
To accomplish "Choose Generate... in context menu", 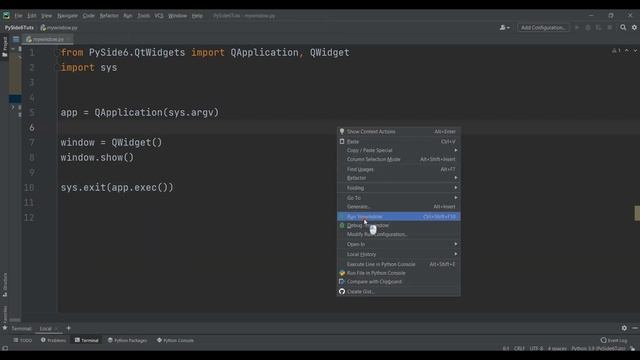I will [x=399, y=207].
